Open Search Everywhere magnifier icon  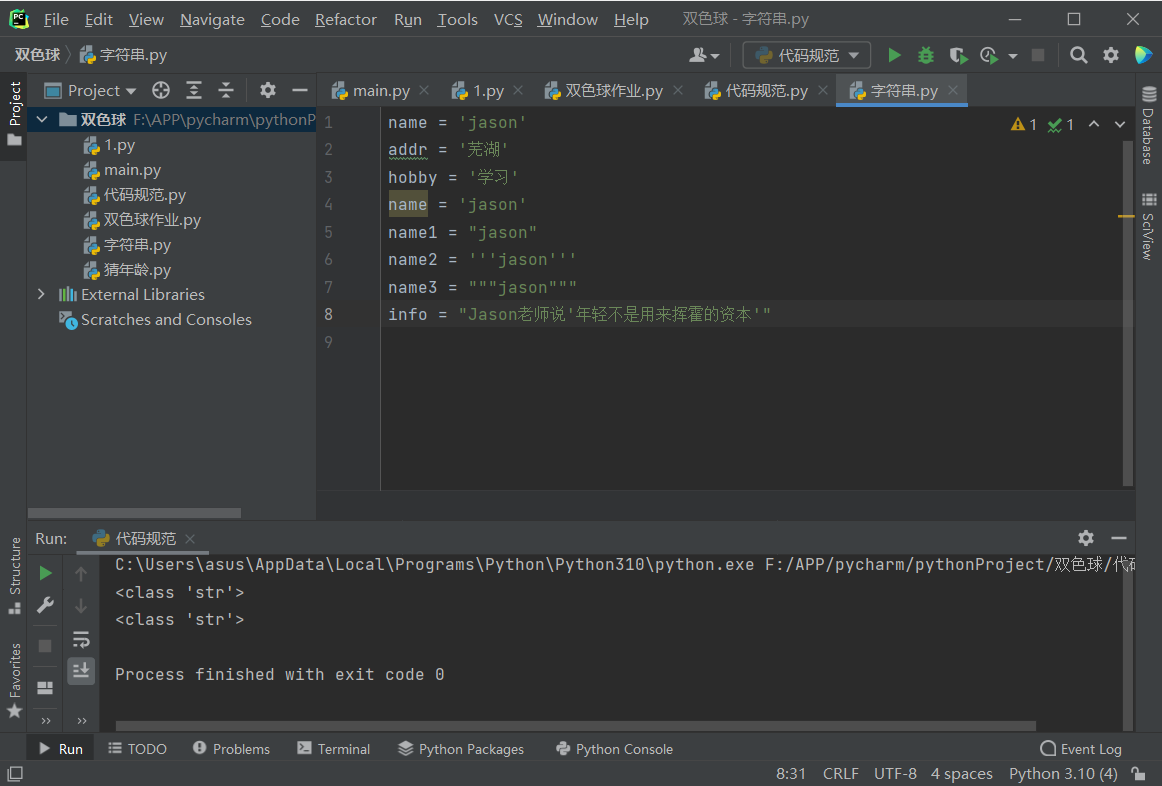(x=1078, y=55)
